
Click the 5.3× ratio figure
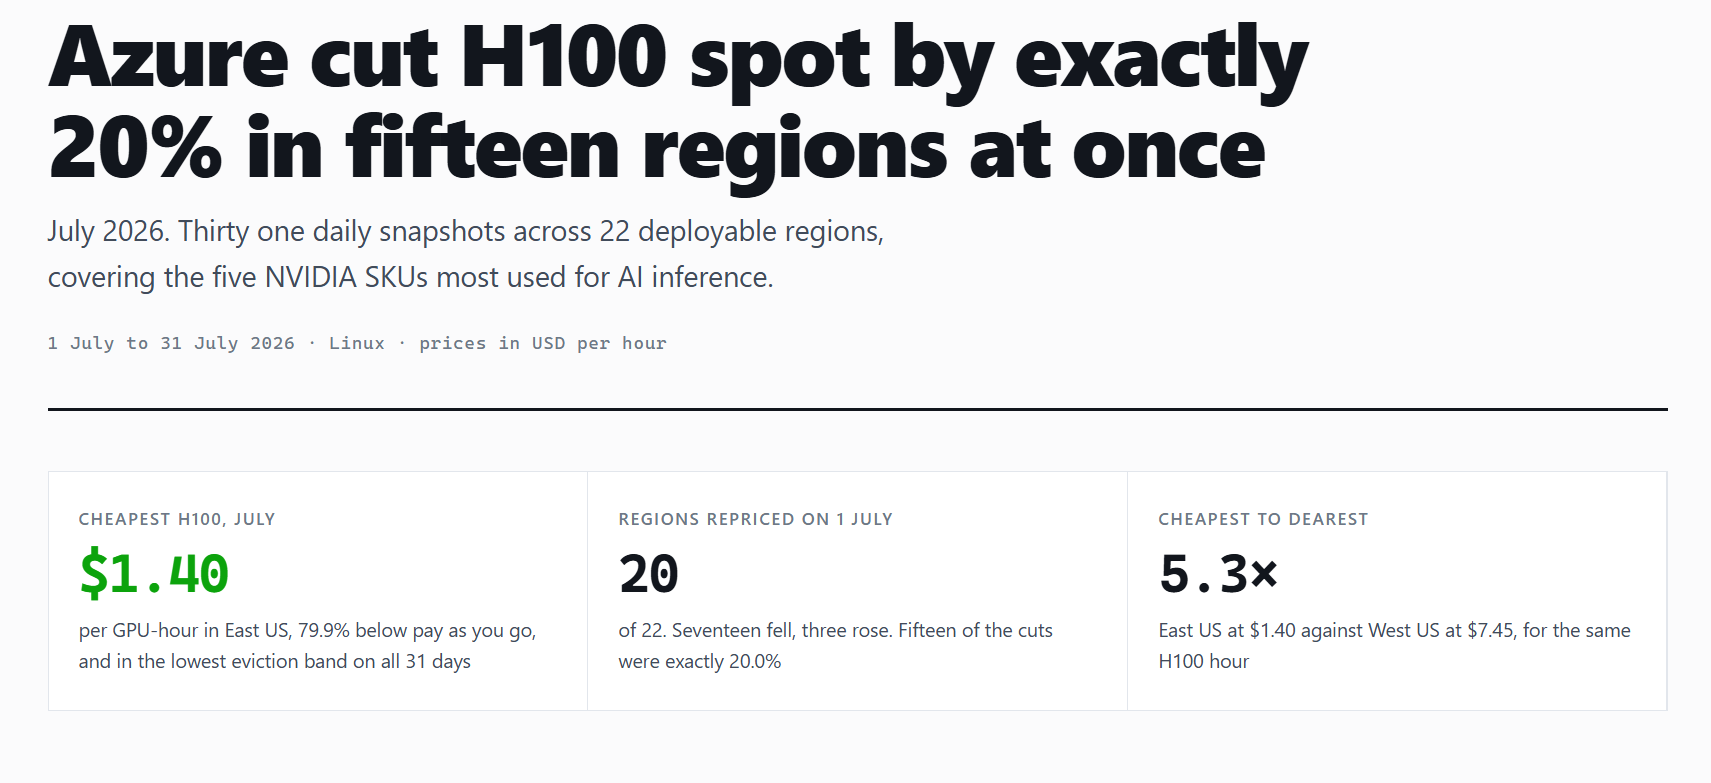pos(1218,574)
